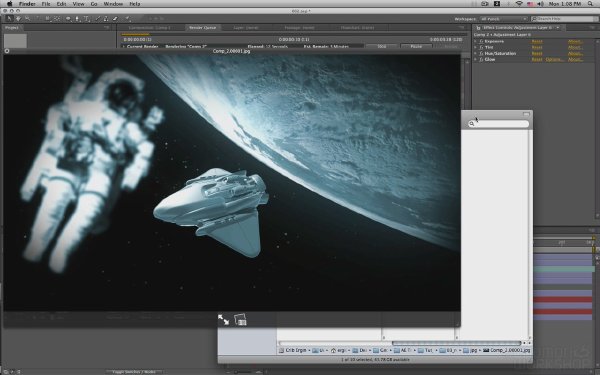The height and width of the screenshot is (375, 600).
Task: Click the Finder window search field
Action: coord(498,124)
